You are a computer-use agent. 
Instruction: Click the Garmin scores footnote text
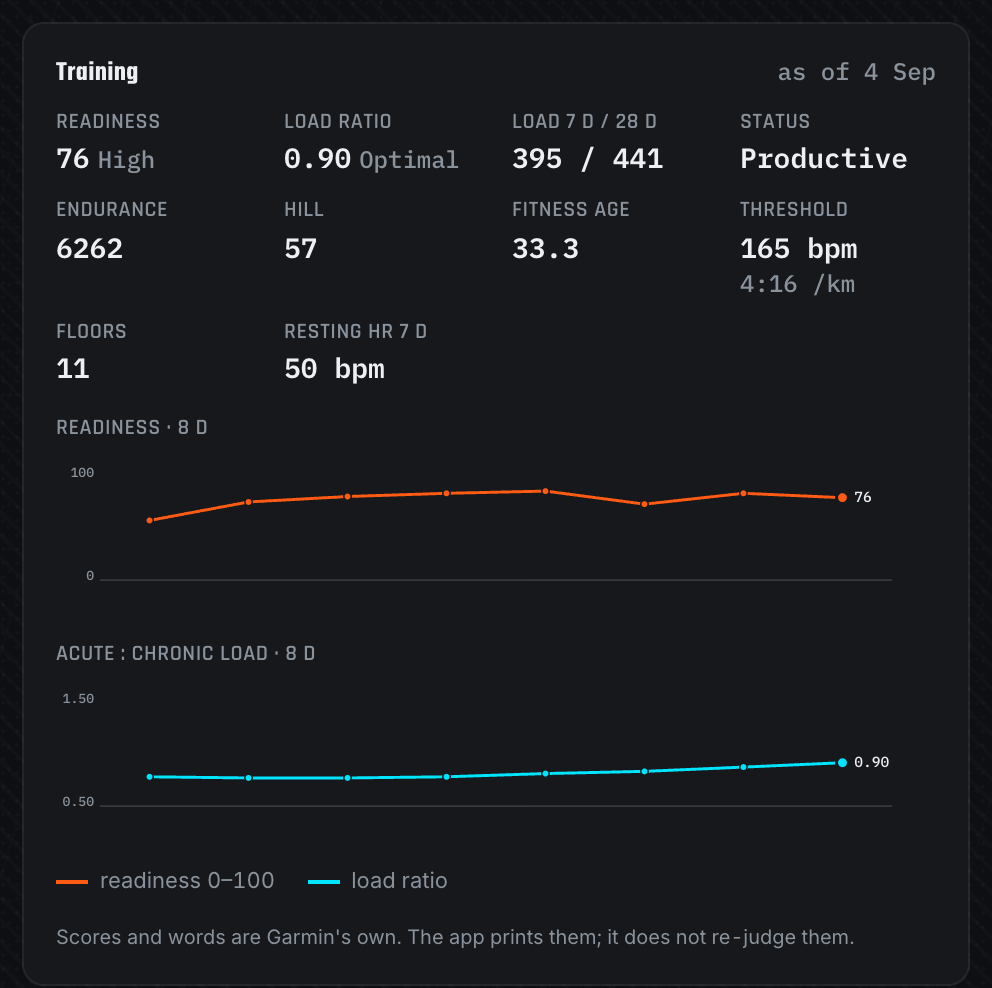[456, 937]
